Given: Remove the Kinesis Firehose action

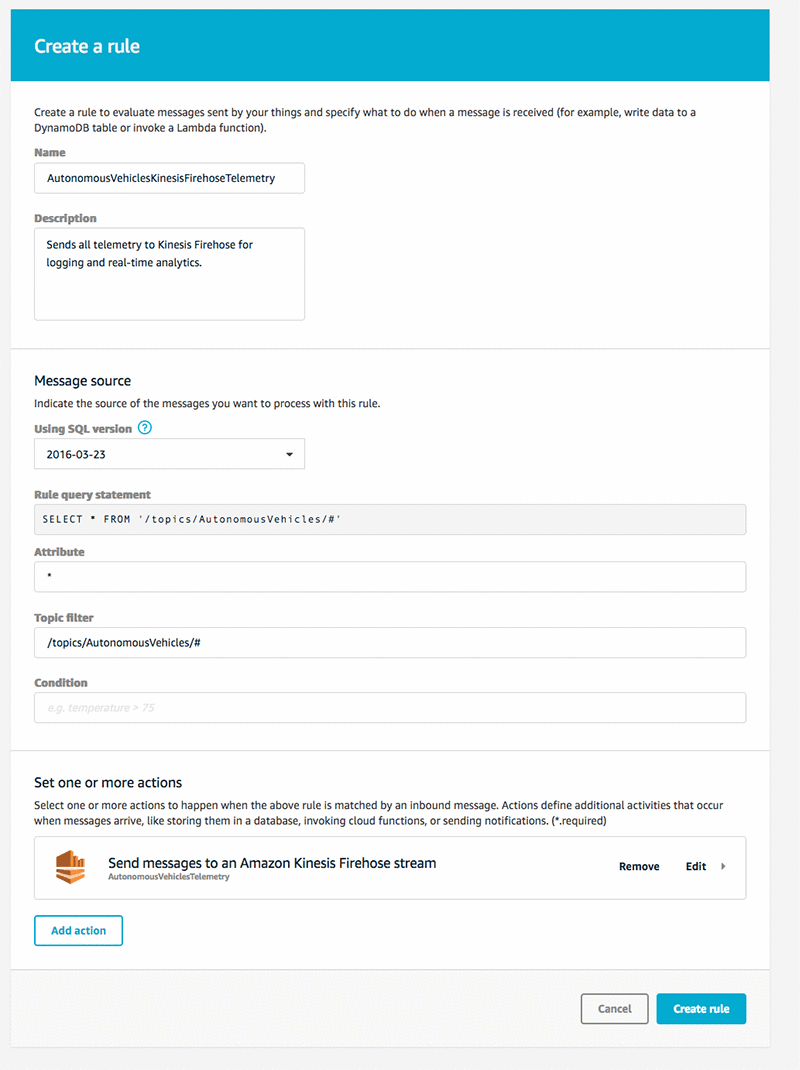Looking at the screenshot, I should click(639, 866).
